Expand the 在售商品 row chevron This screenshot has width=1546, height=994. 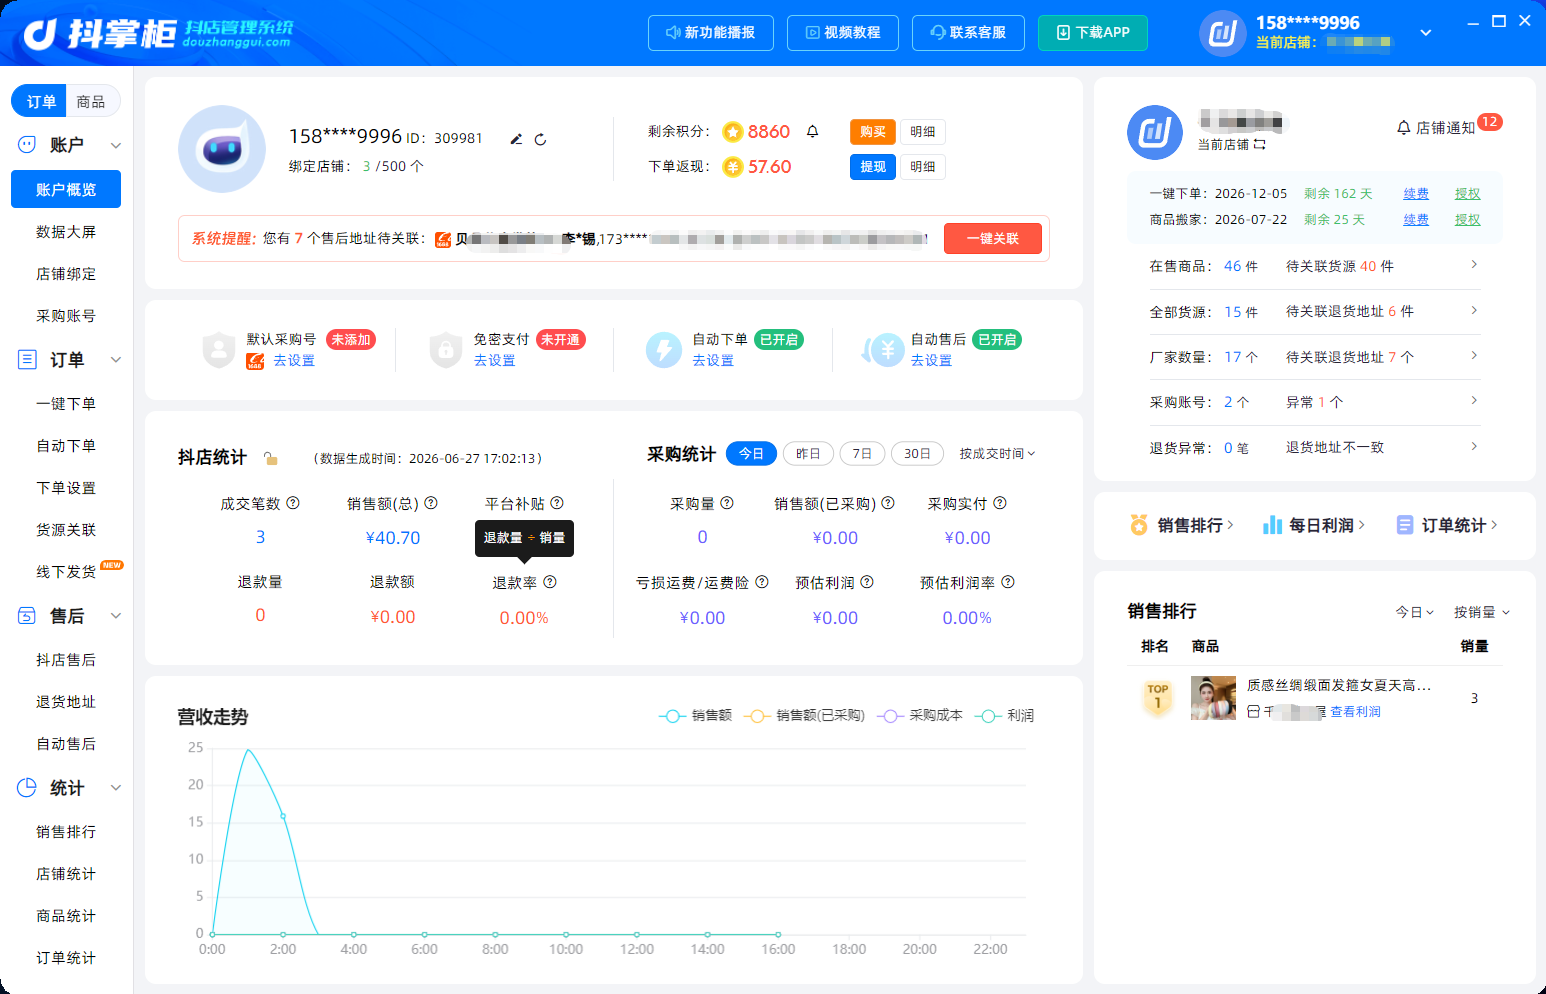(1474, 264)
